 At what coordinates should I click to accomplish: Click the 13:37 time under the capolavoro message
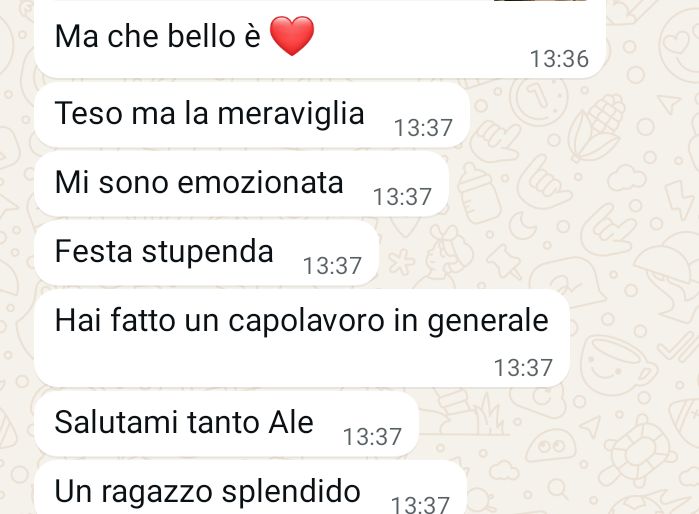coord(523,368)
